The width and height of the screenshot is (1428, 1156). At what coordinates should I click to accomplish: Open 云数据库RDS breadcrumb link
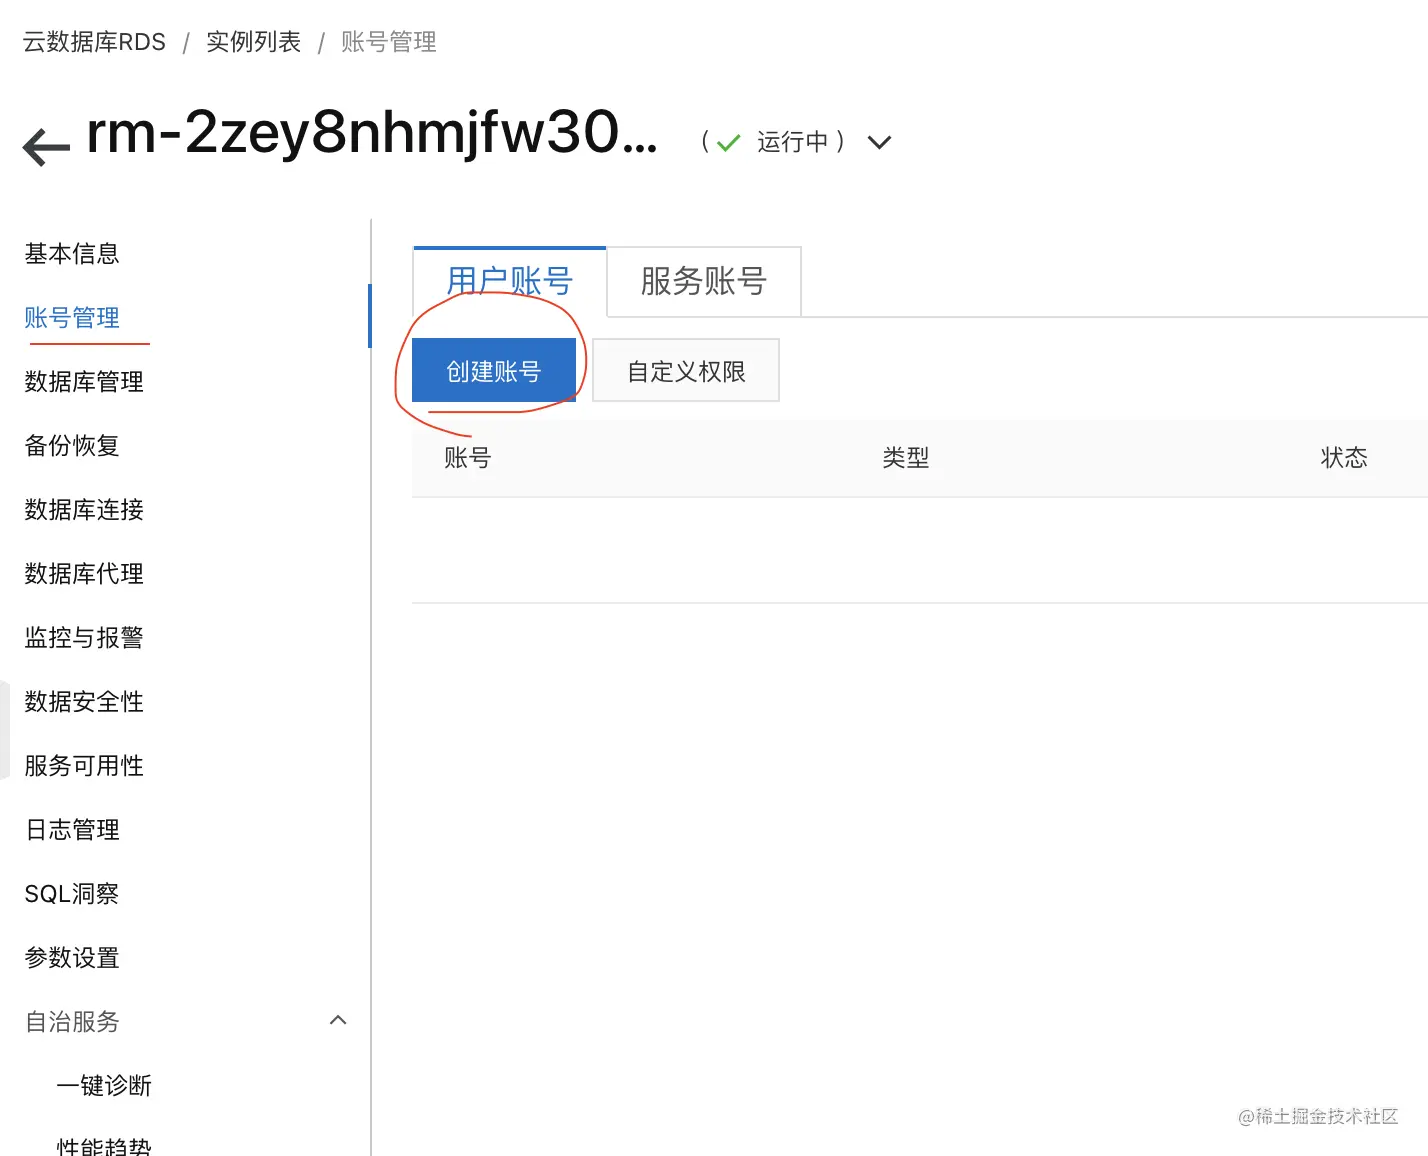tap(94, 42)
